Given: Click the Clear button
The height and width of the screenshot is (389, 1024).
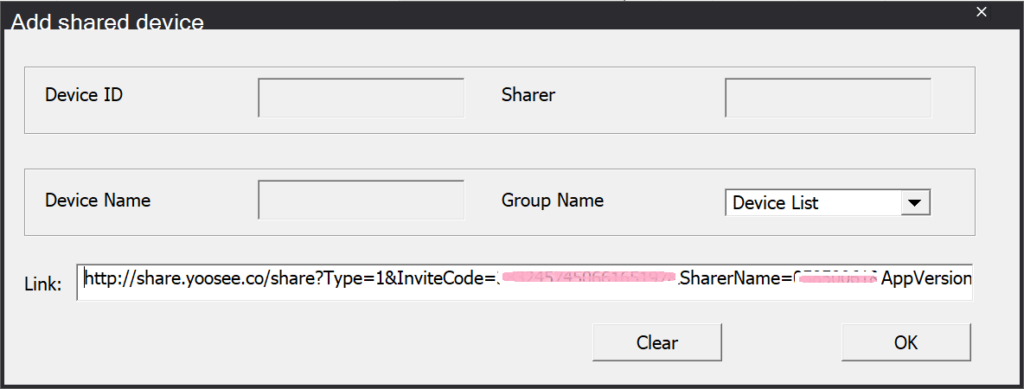Looking at the screenshot, I should point(657,343).
